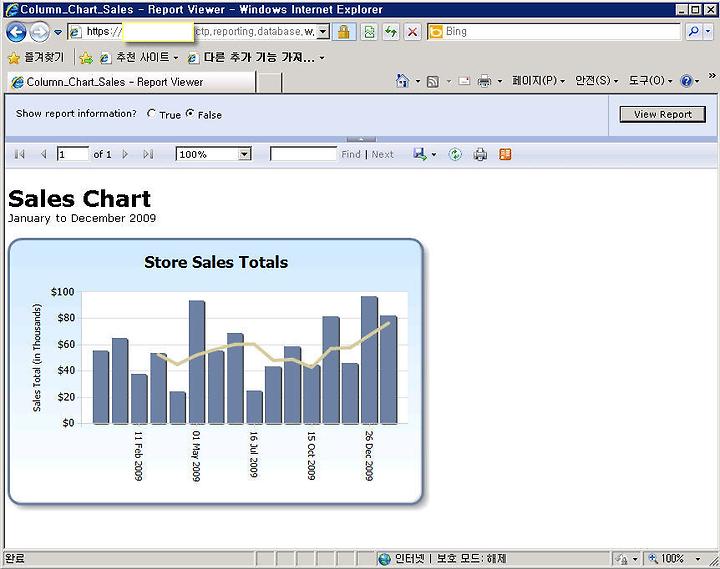Add to favorites bar star icon
Screen dimensions: 720x569
86,58
